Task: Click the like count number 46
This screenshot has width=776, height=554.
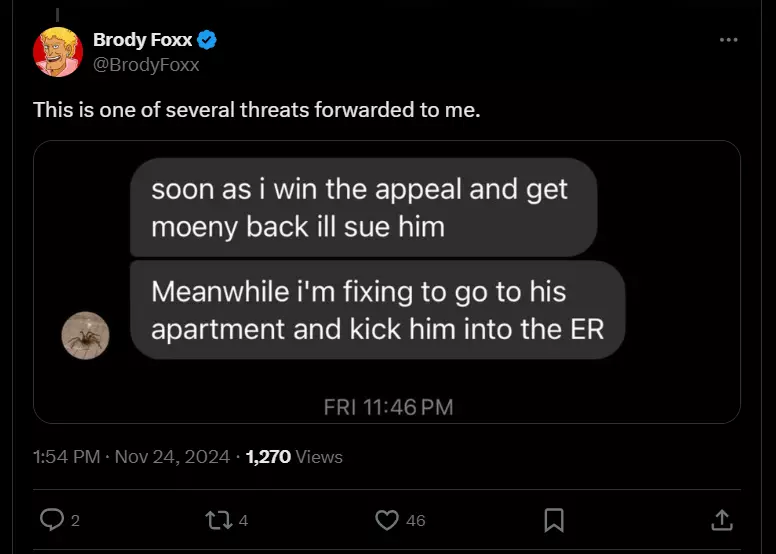Action: tap(416, 520)
